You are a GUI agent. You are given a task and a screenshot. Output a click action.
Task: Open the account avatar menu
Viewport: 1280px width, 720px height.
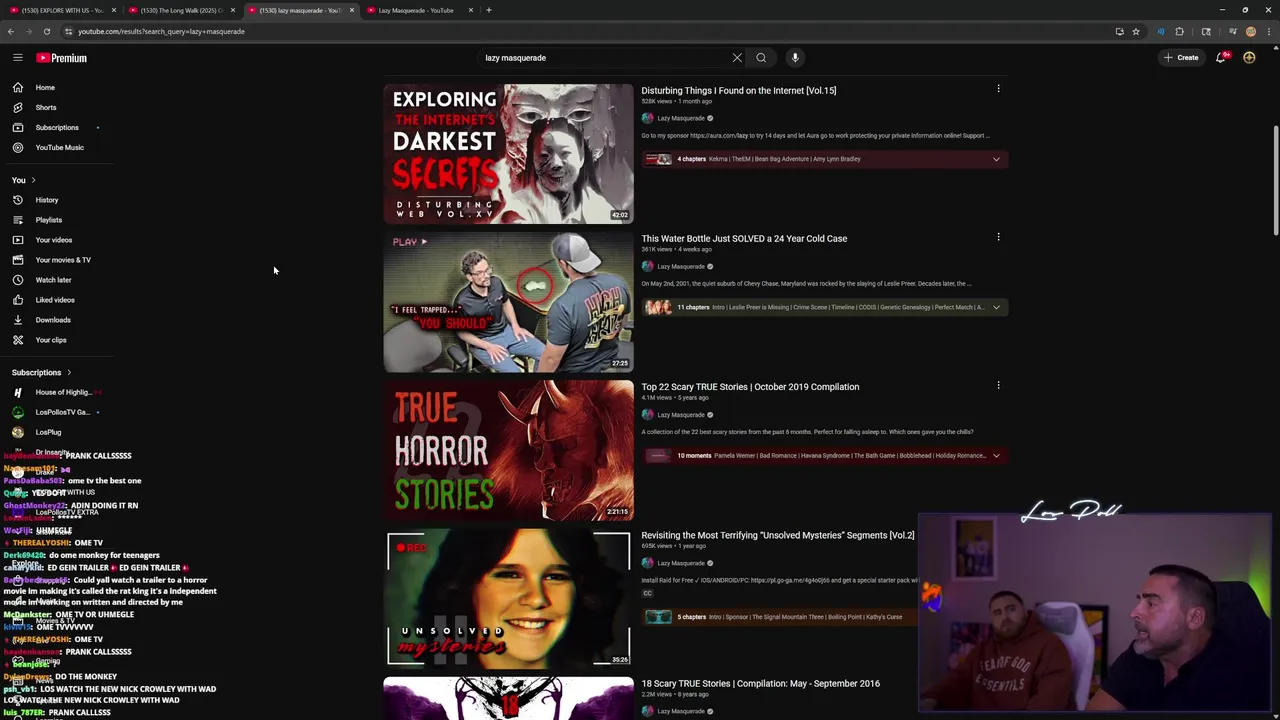(1249, 58)
